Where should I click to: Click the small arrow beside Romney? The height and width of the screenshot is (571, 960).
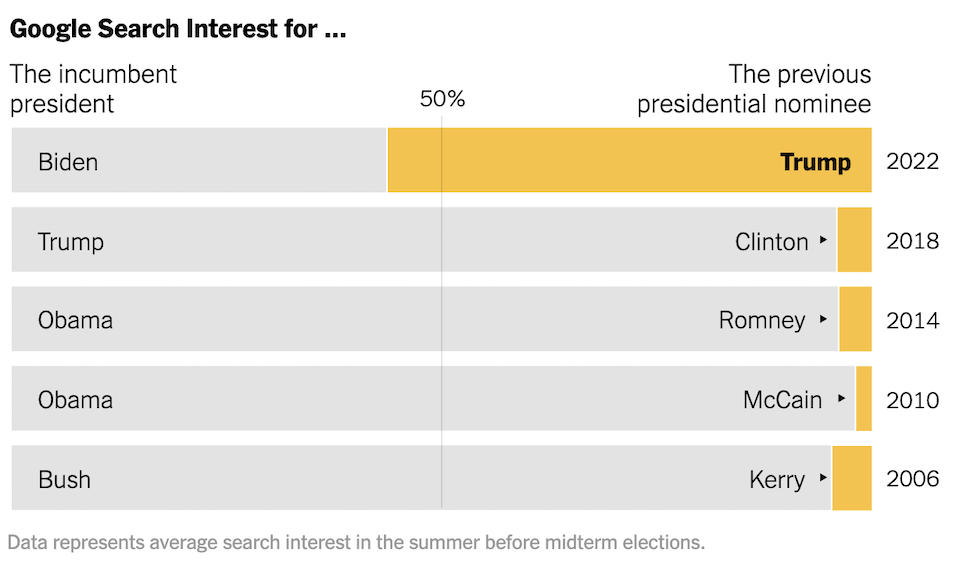click(824, 319)
